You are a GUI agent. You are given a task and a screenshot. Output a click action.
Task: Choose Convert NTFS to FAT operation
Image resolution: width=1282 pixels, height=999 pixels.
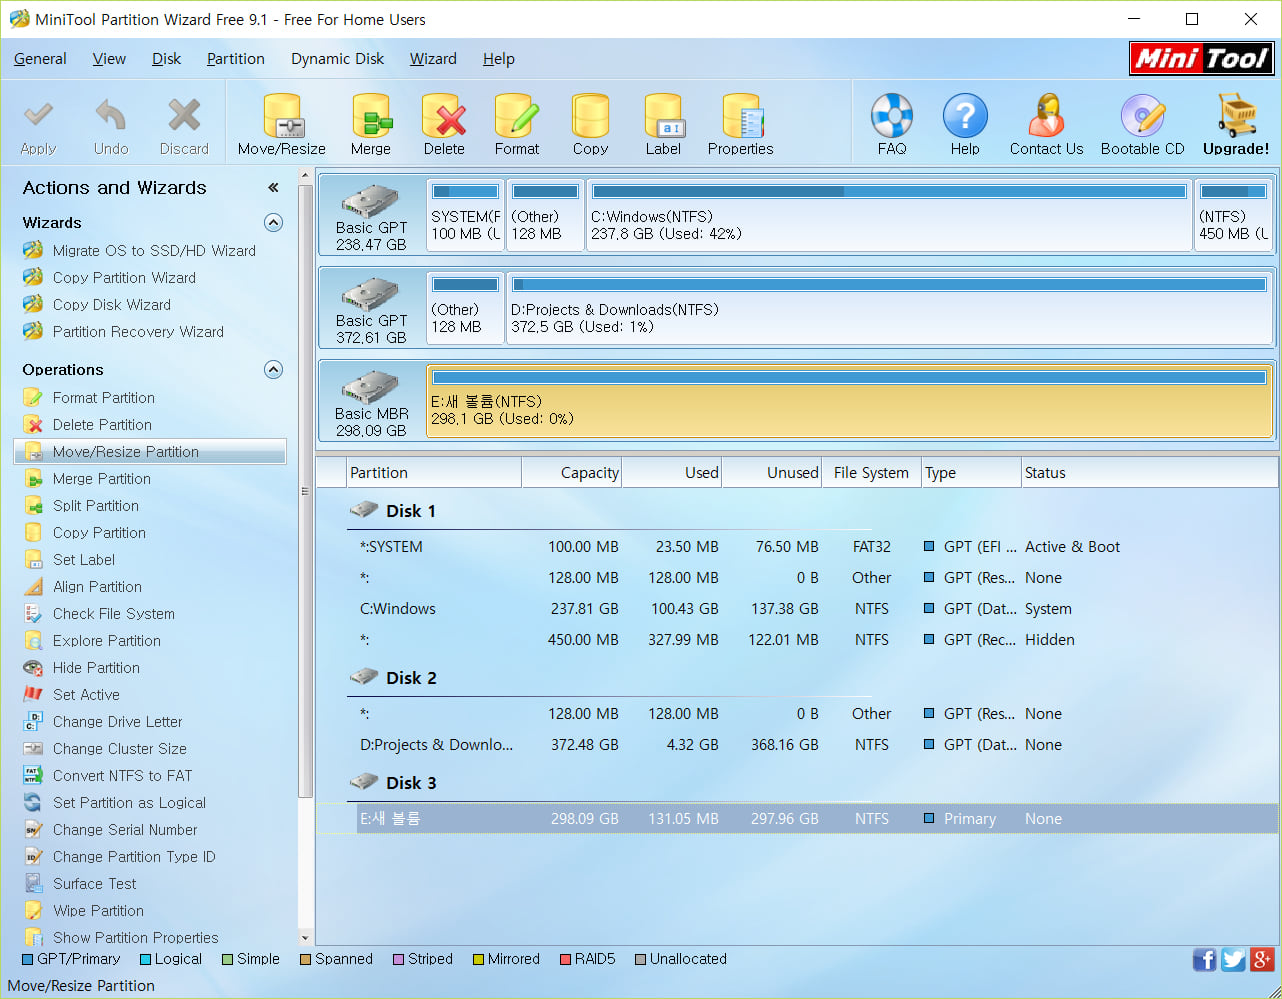click(122, 776)
